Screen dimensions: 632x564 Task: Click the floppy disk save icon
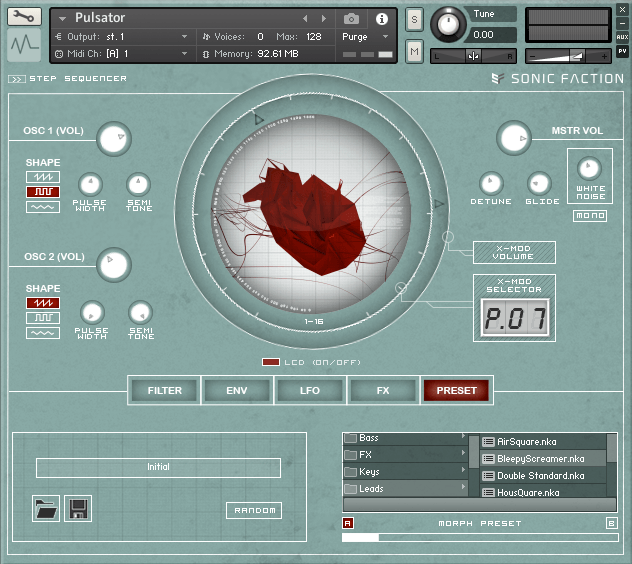tap(78, 509)
